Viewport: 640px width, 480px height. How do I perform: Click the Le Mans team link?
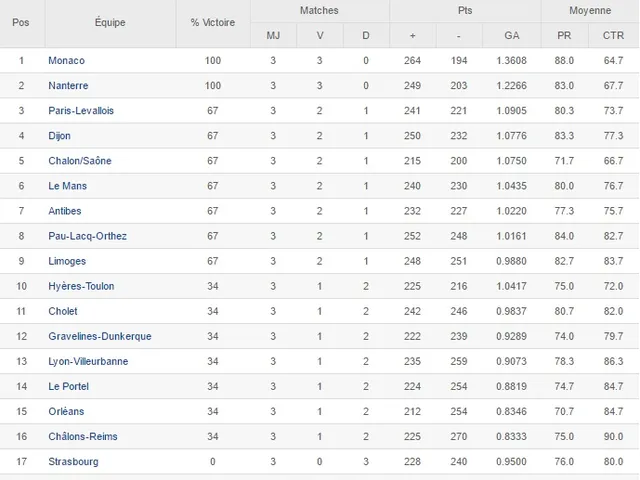pyautogui.click(x=66, y=186)
